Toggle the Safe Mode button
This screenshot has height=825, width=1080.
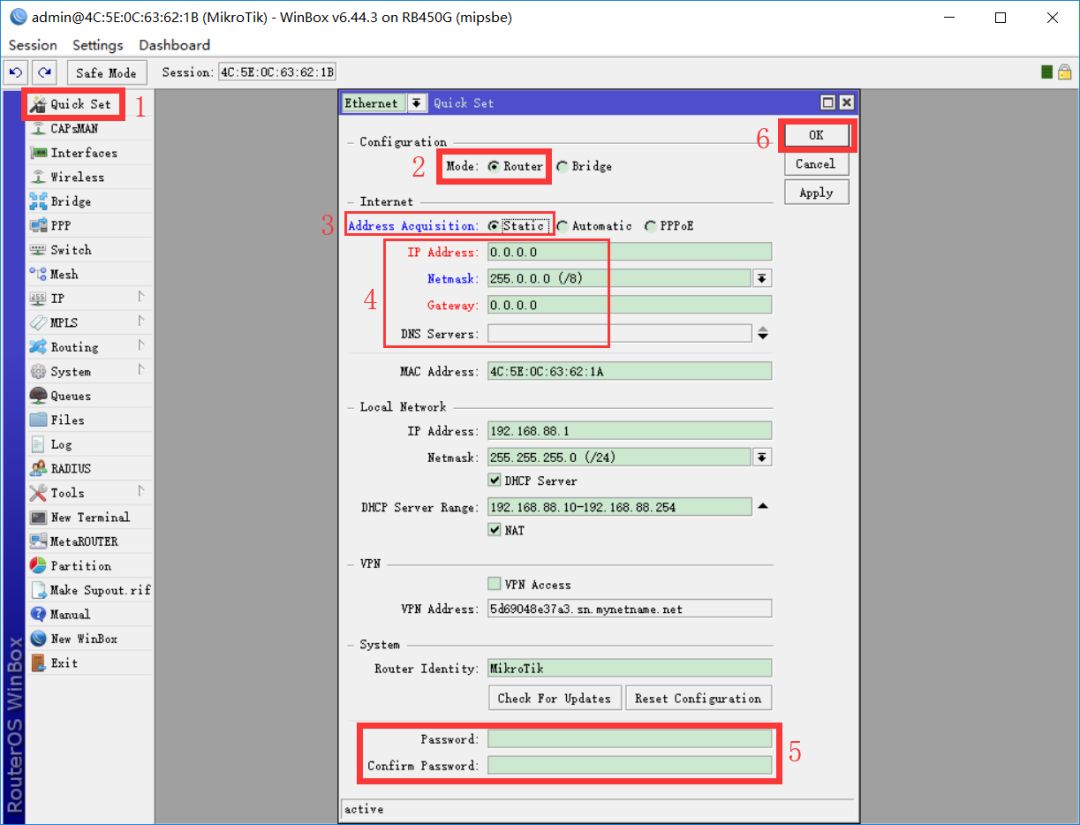(x=106, y=72)
